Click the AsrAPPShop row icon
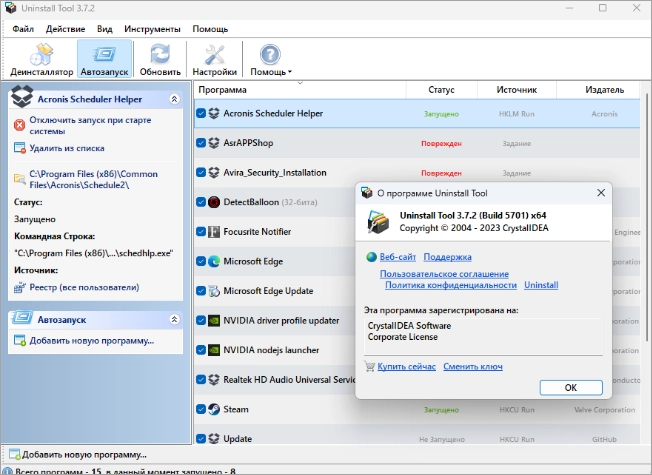 click(x=214, y=143)
